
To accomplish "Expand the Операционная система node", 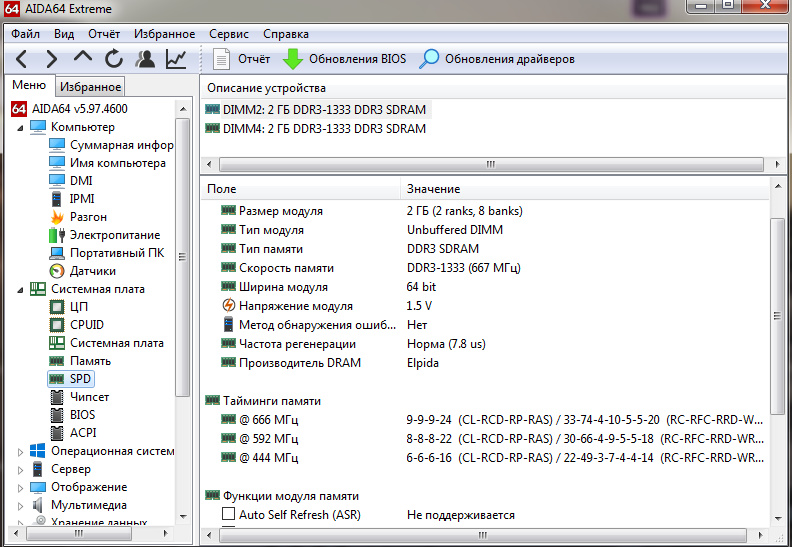I will pos(20,452).
